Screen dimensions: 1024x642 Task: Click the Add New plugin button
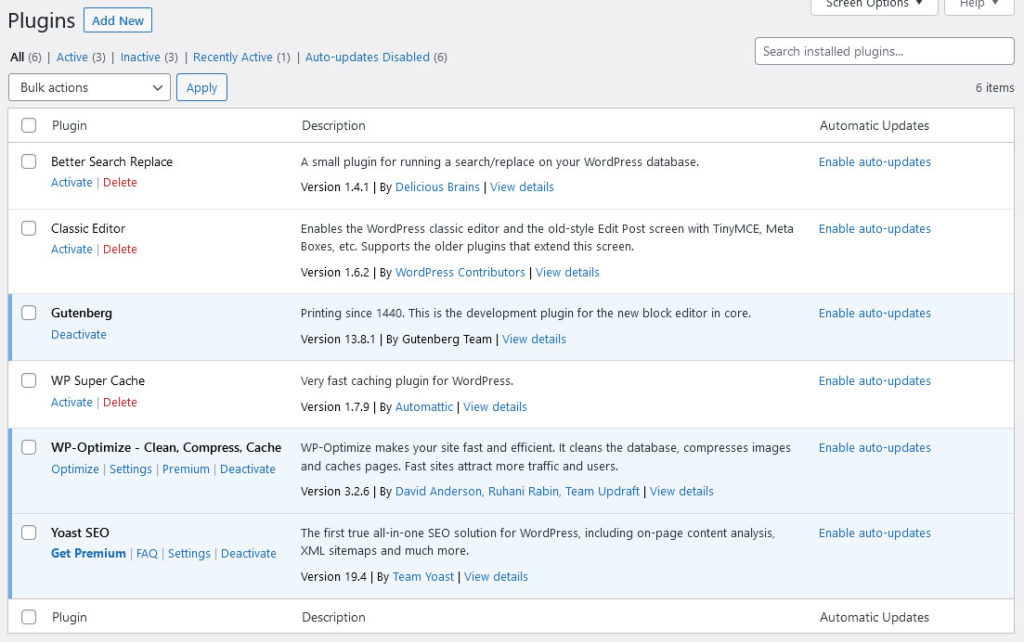point(118,20)
